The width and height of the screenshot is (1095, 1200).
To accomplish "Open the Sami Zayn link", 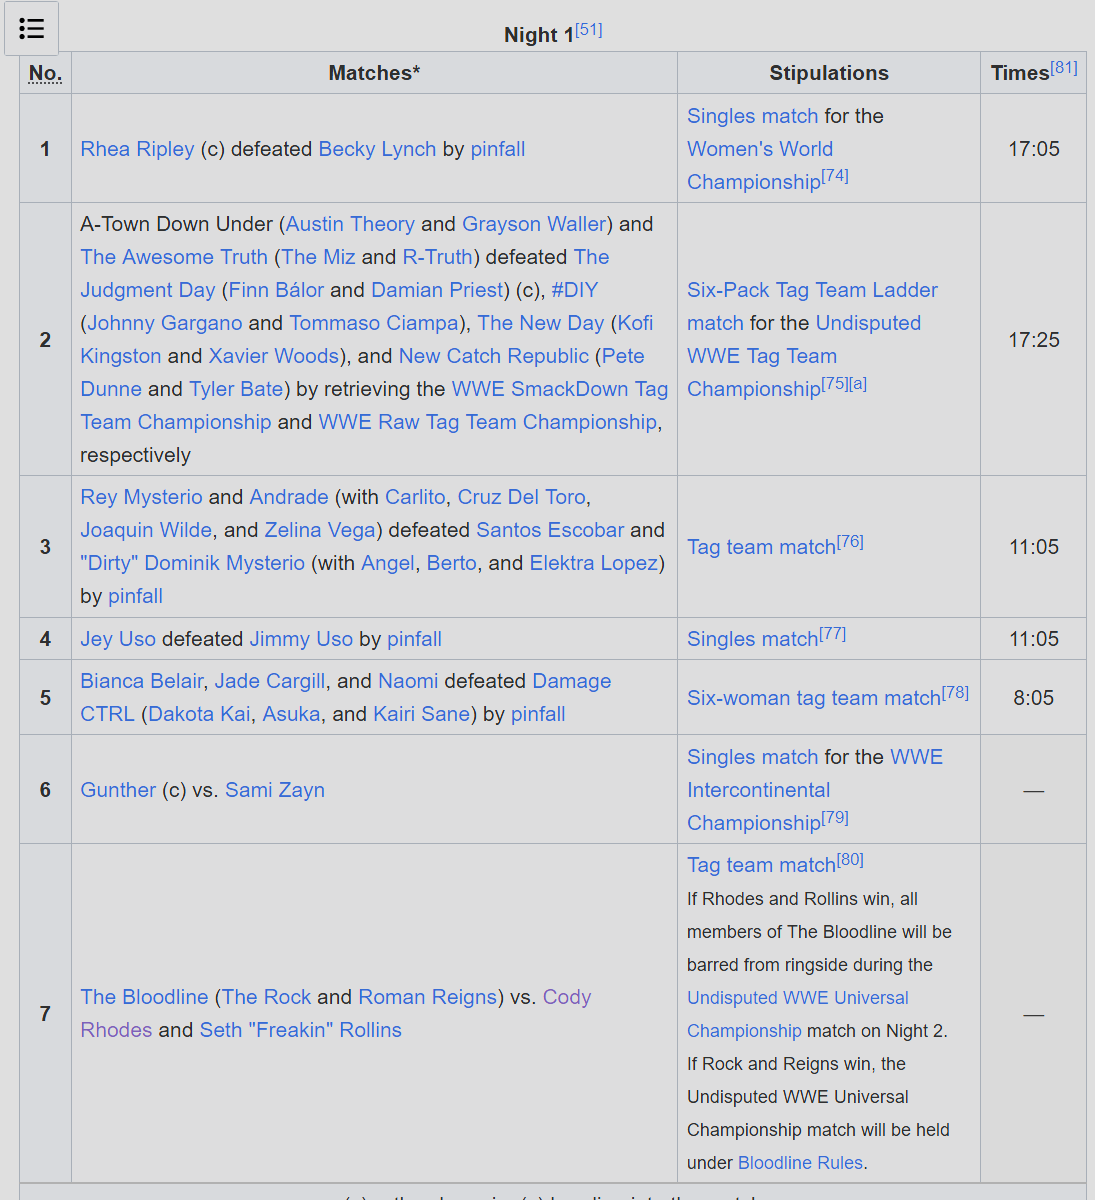I will (275, 790).
